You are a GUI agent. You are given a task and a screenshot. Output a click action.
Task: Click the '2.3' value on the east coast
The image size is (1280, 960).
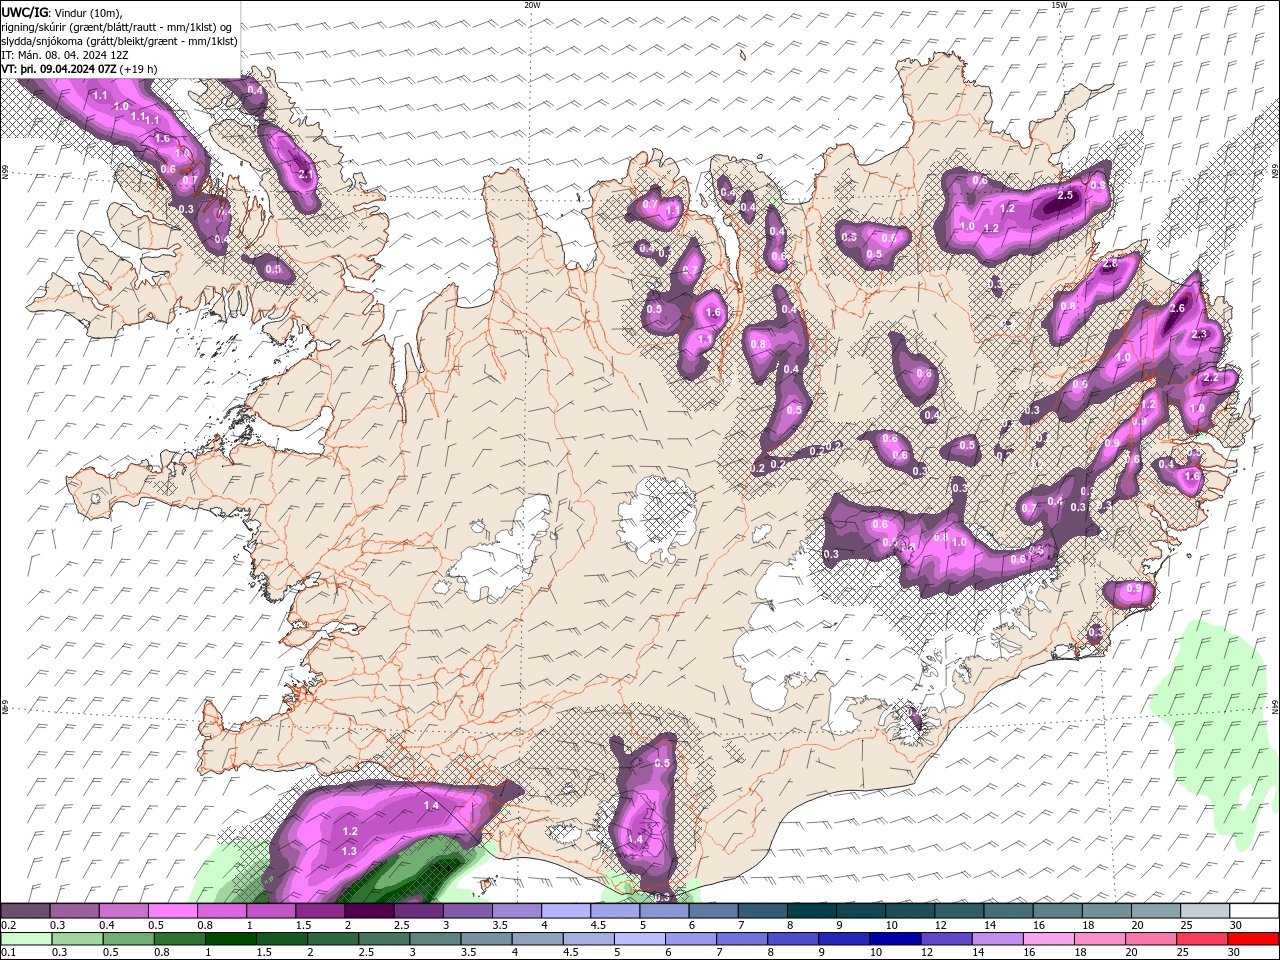click(1200, 334)
